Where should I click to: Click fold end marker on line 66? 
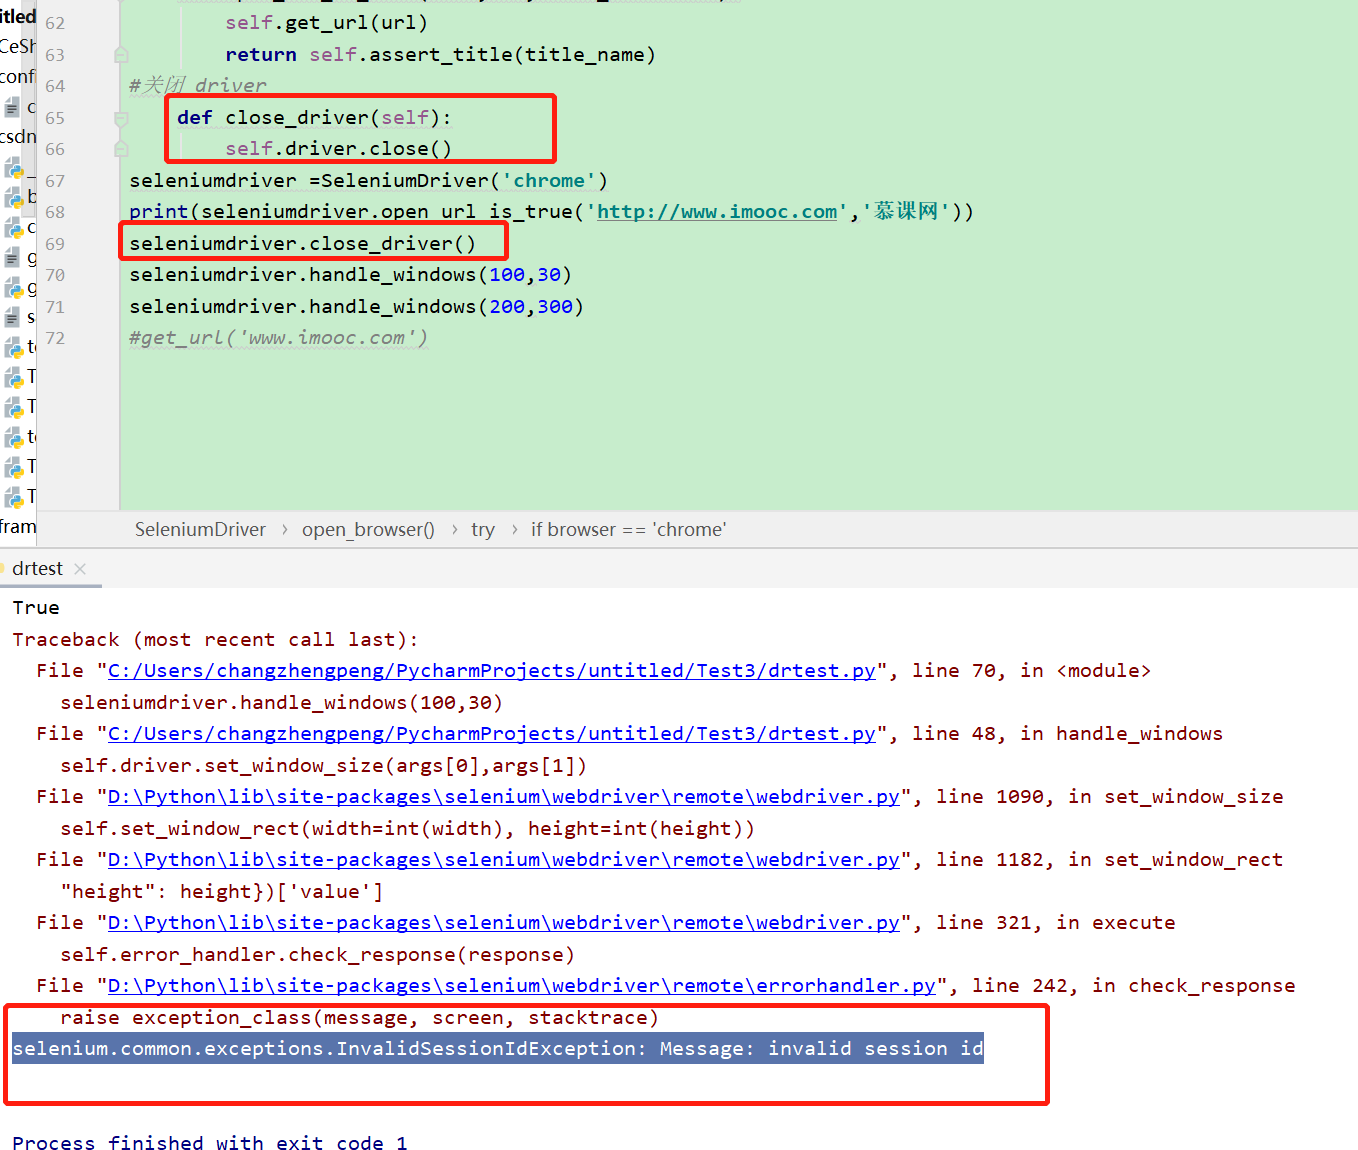pos(121,149)
